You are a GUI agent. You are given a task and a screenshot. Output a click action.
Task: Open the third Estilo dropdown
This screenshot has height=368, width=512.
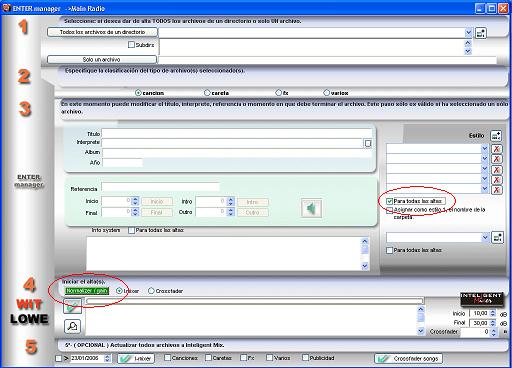(x=485, y=169)
